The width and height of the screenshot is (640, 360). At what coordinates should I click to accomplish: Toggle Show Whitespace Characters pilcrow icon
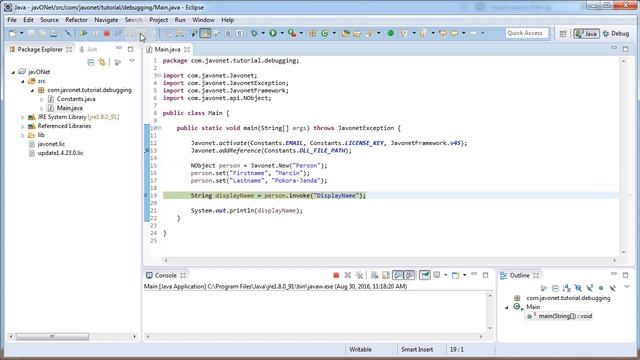click(240, 33)
